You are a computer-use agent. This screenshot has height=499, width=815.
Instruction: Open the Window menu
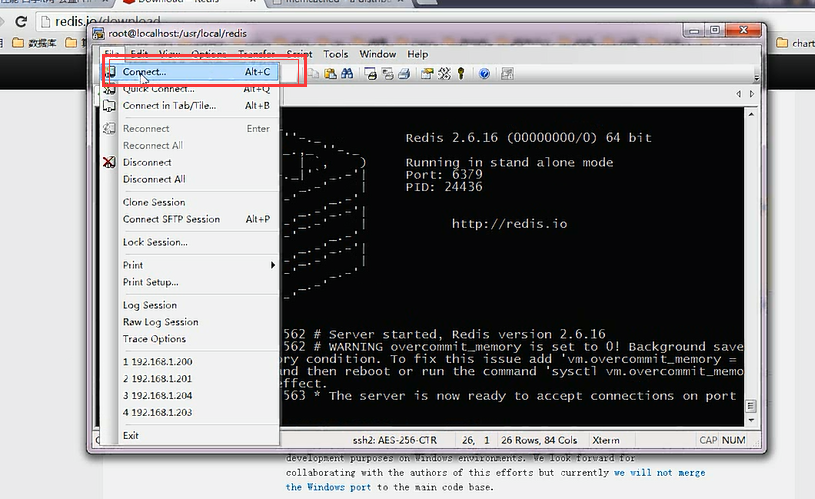pyautogui.click(x=377, y=54)
